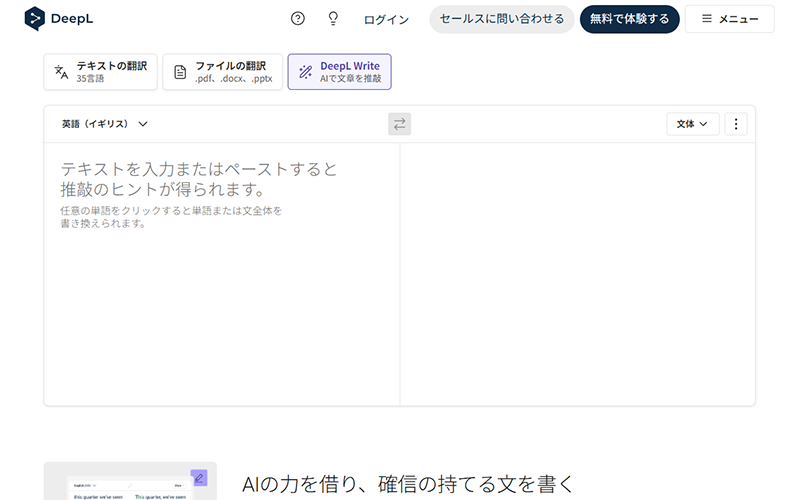This screenshot has width=800, height=500.
Task: Click the lightbulb tips icon
Action: coord(333,19)
